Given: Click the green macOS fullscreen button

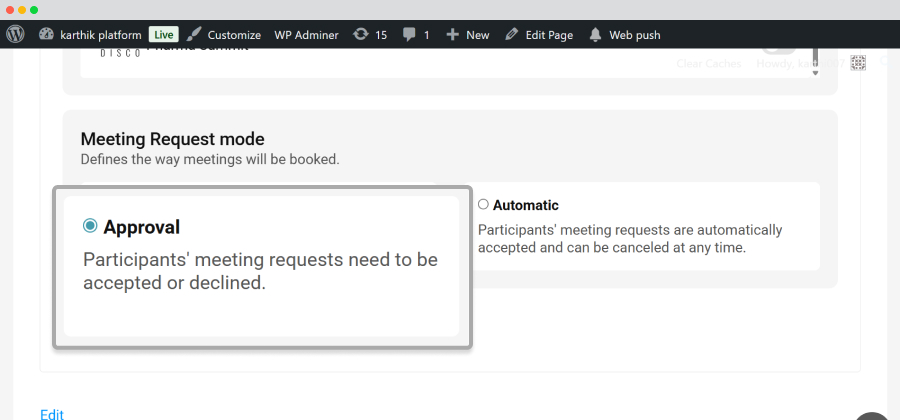Looking at the screenshot, I should click(34, 10).
